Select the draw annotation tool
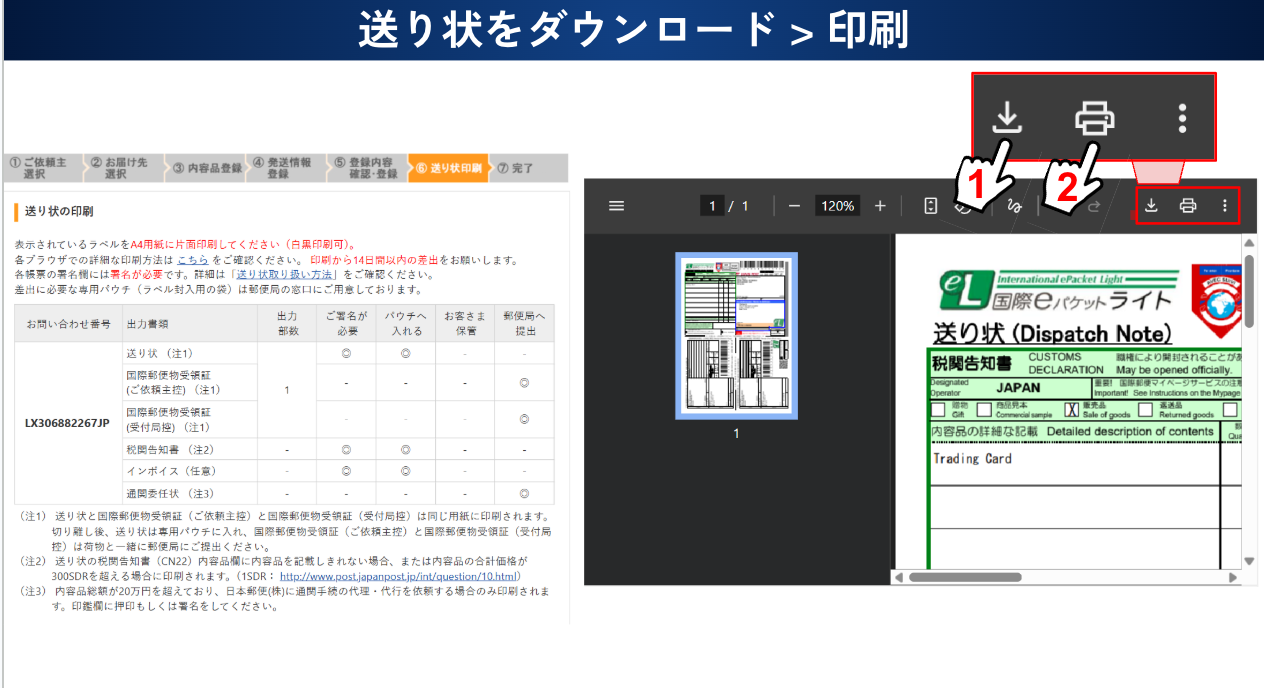Image resolution: width=1264 pixels, height=688 pixels. tap(1014, 206)
